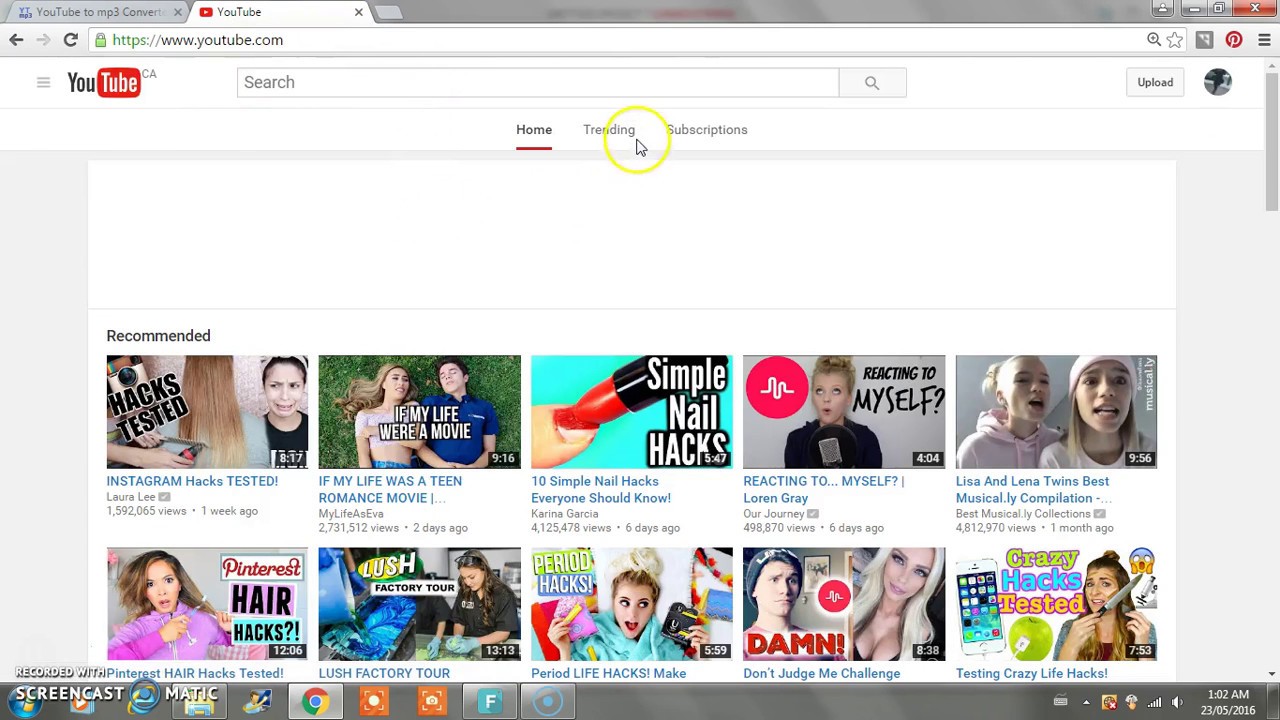Screen dimensions: 1280x720
Task: Show hidden tray icons arrow
Action: (1086, 702)
